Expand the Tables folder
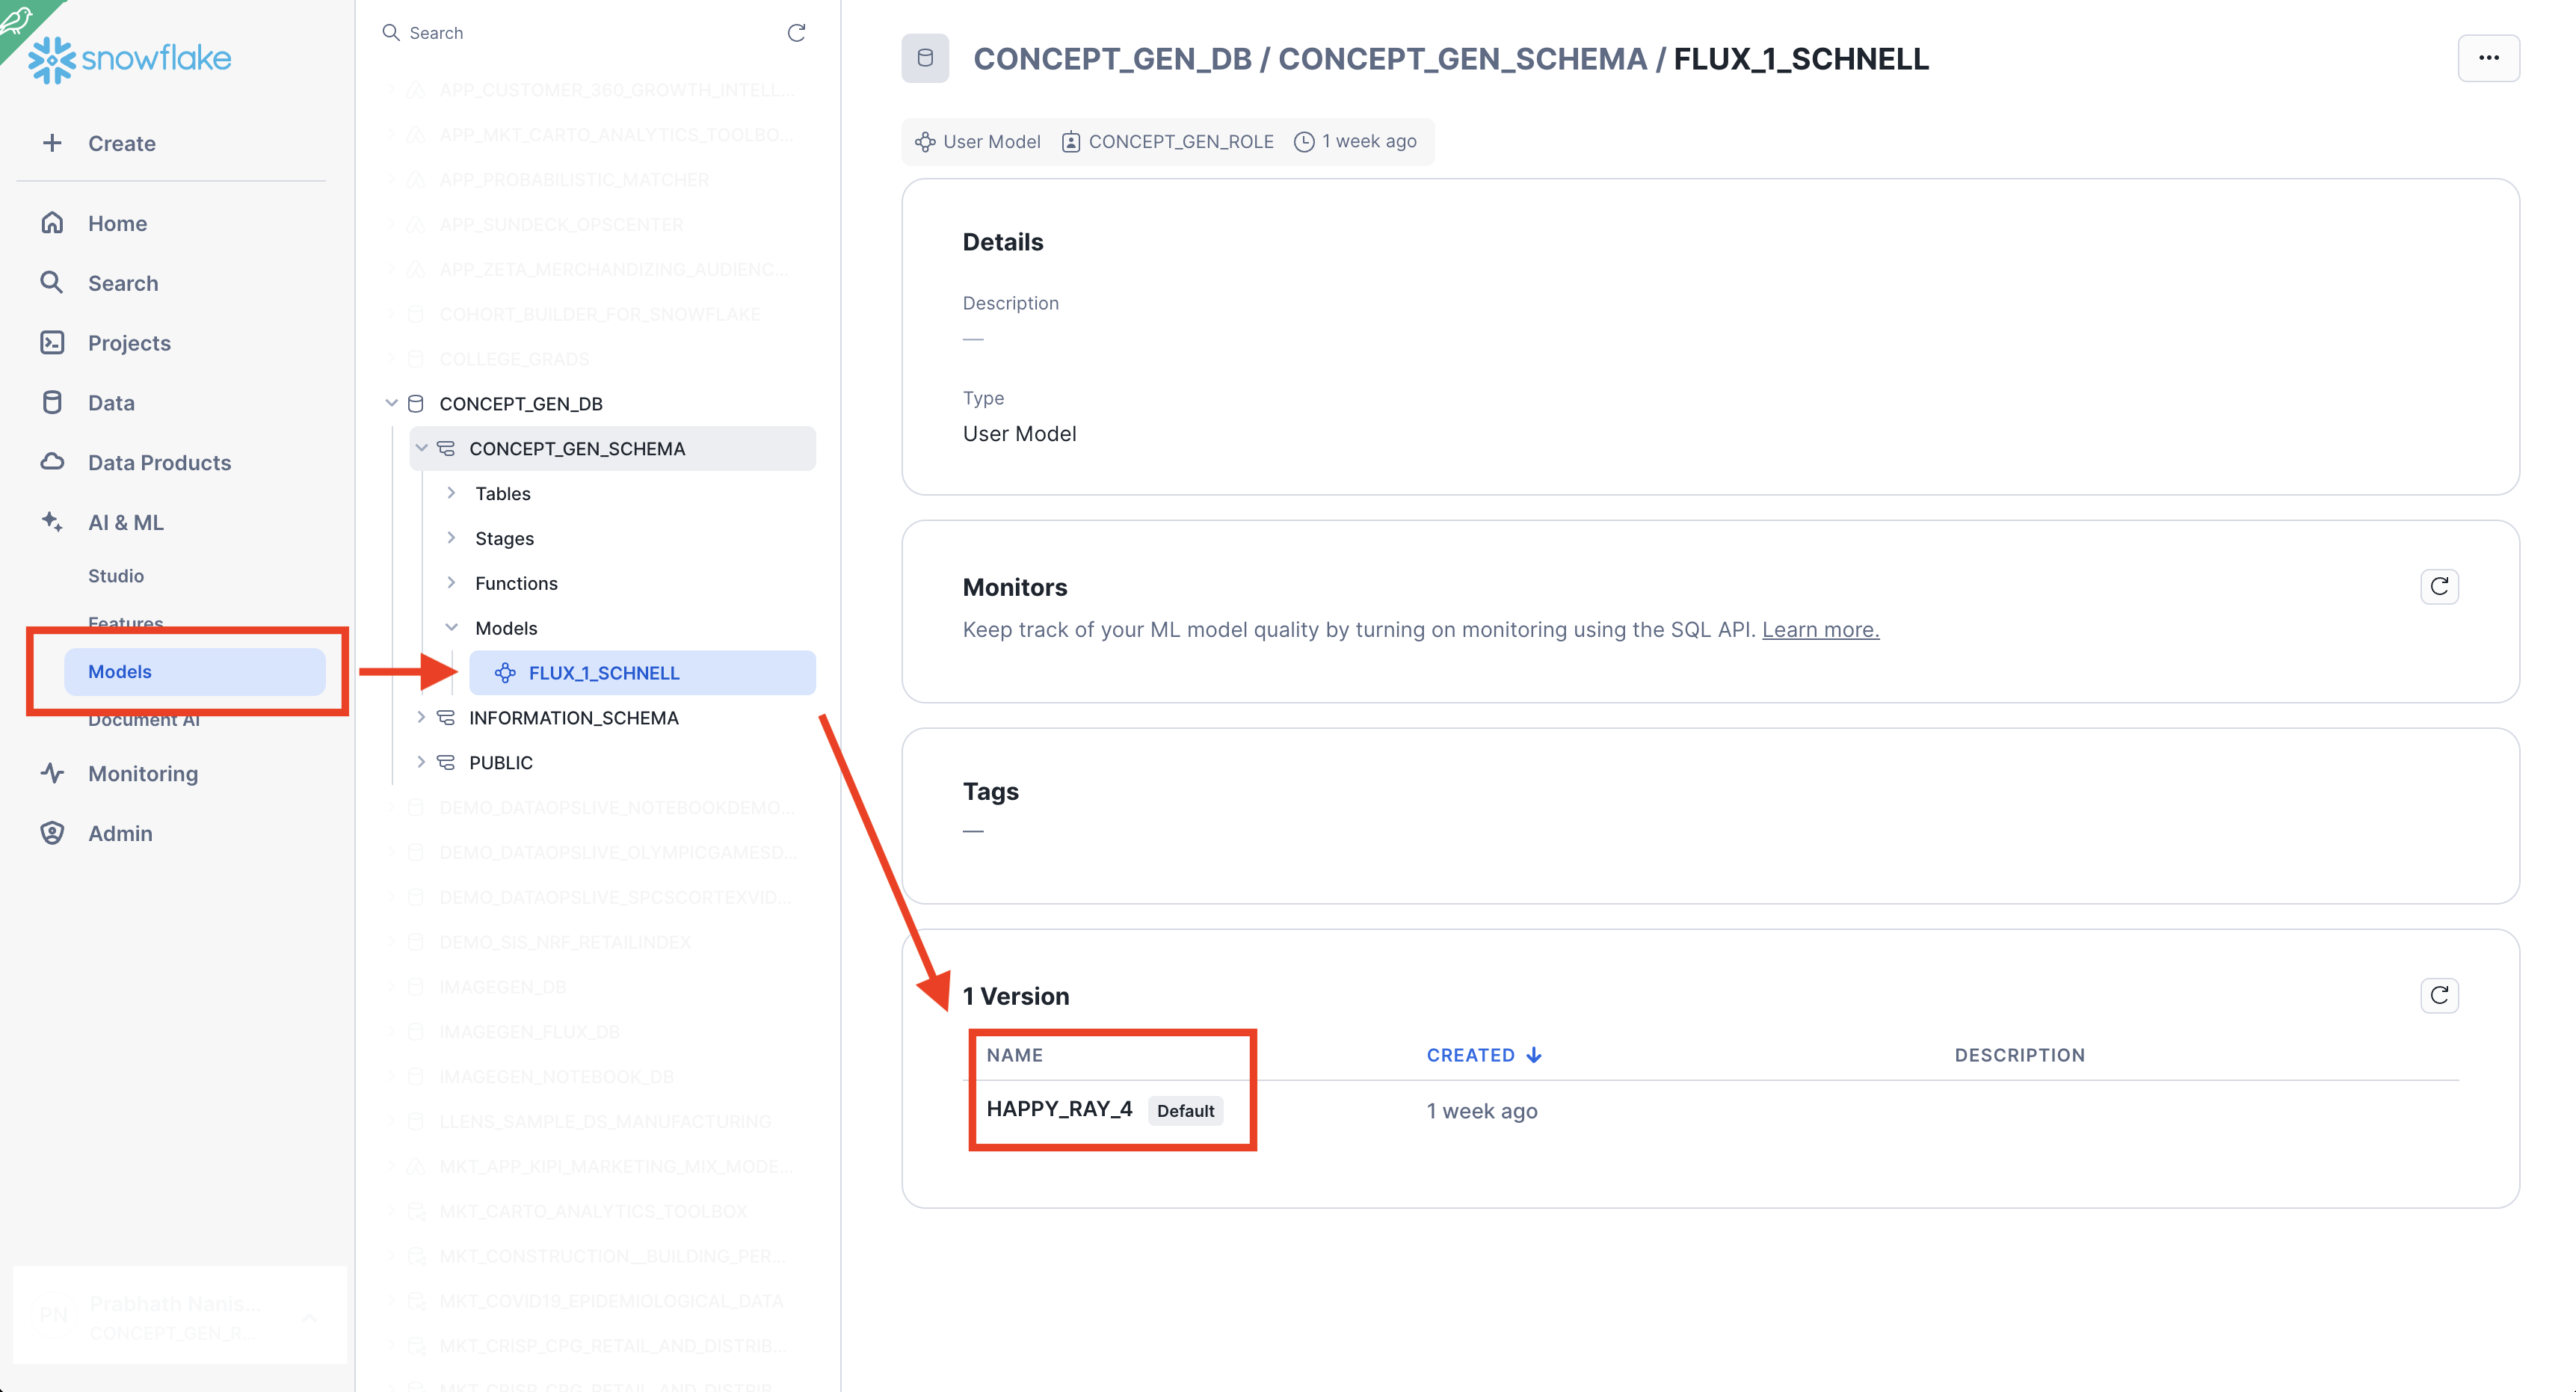2576x1392 pixels. pos(451,493)
